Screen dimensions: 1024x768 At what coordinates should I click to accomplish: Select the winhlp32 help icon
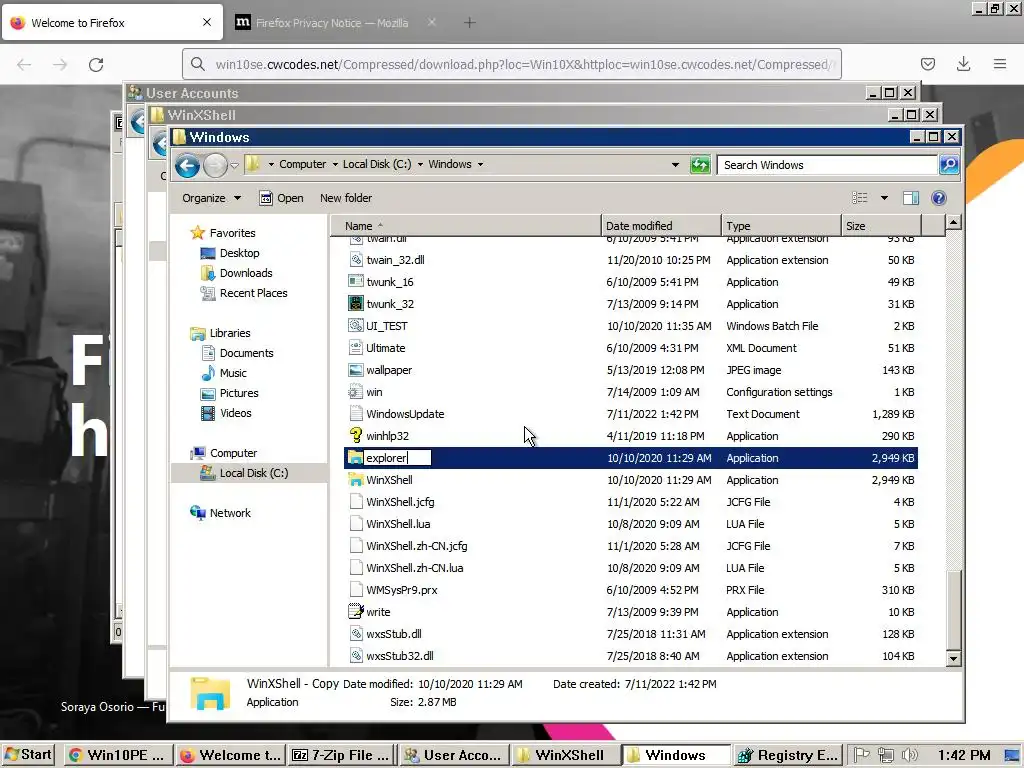355,436
